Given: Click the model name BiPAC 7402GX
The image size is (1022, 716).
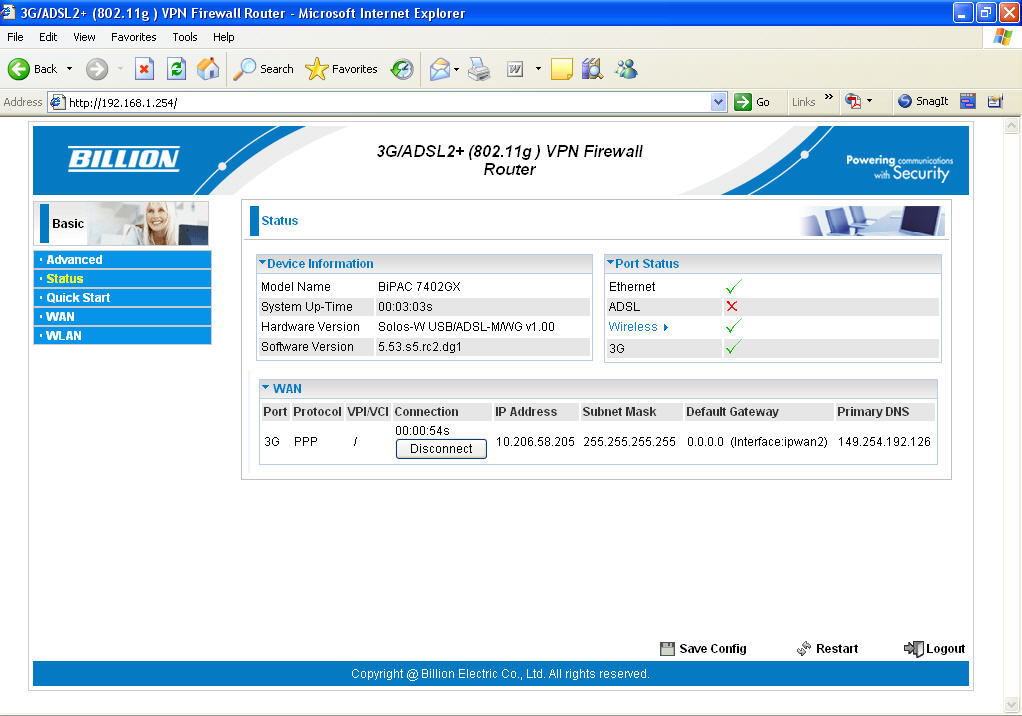Looking at the screenshot, I should click(x=419, y=287).
